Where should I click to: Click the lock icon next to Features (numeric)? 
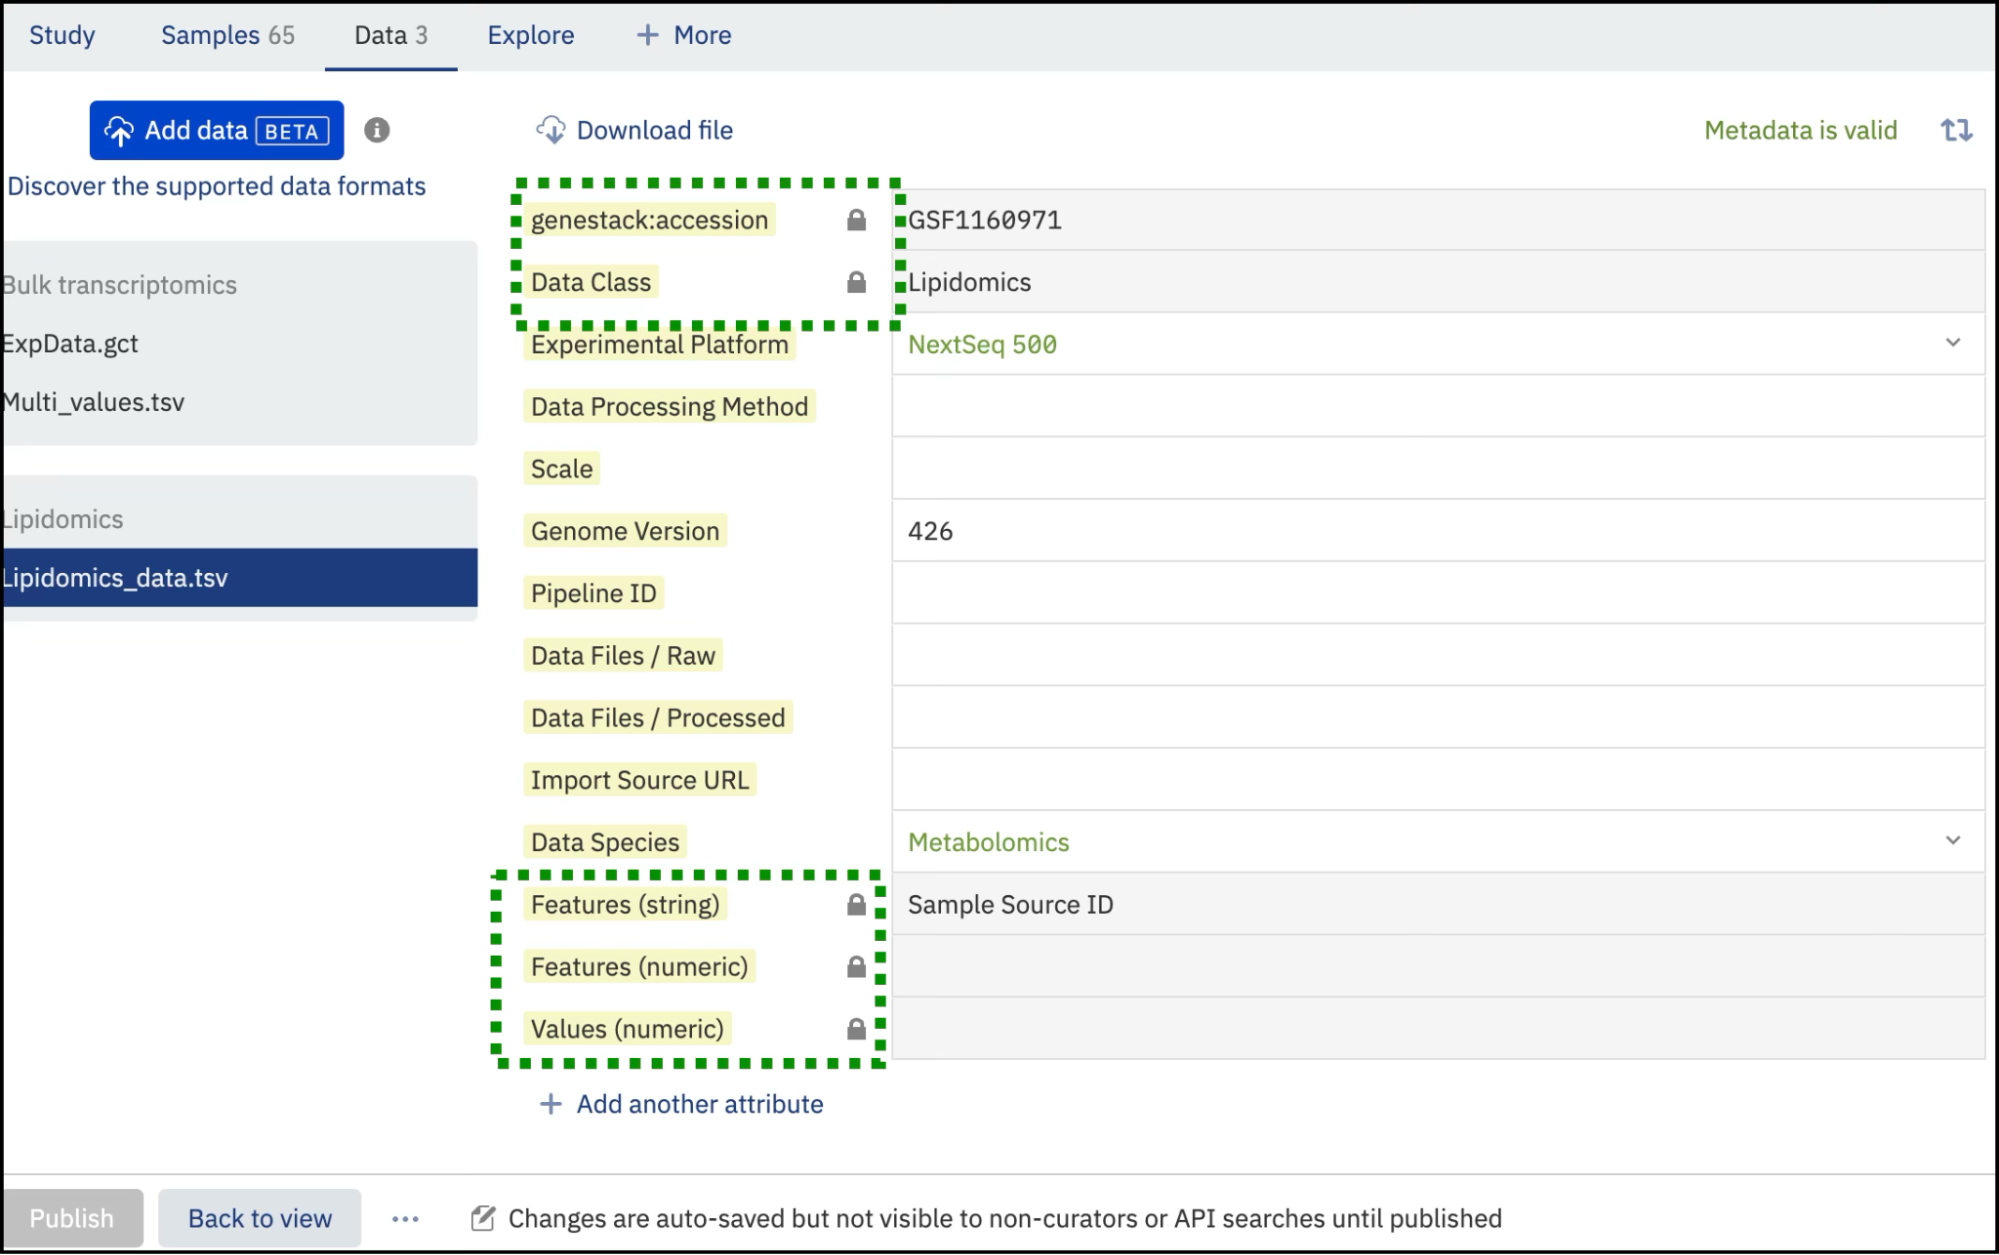(x=856, y=967)
